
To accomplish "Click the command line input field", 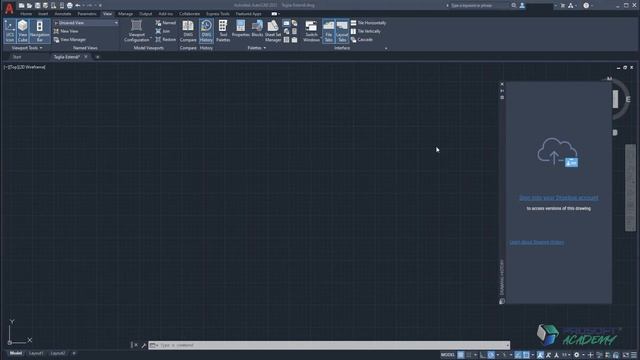I will (x=329, y=345).
